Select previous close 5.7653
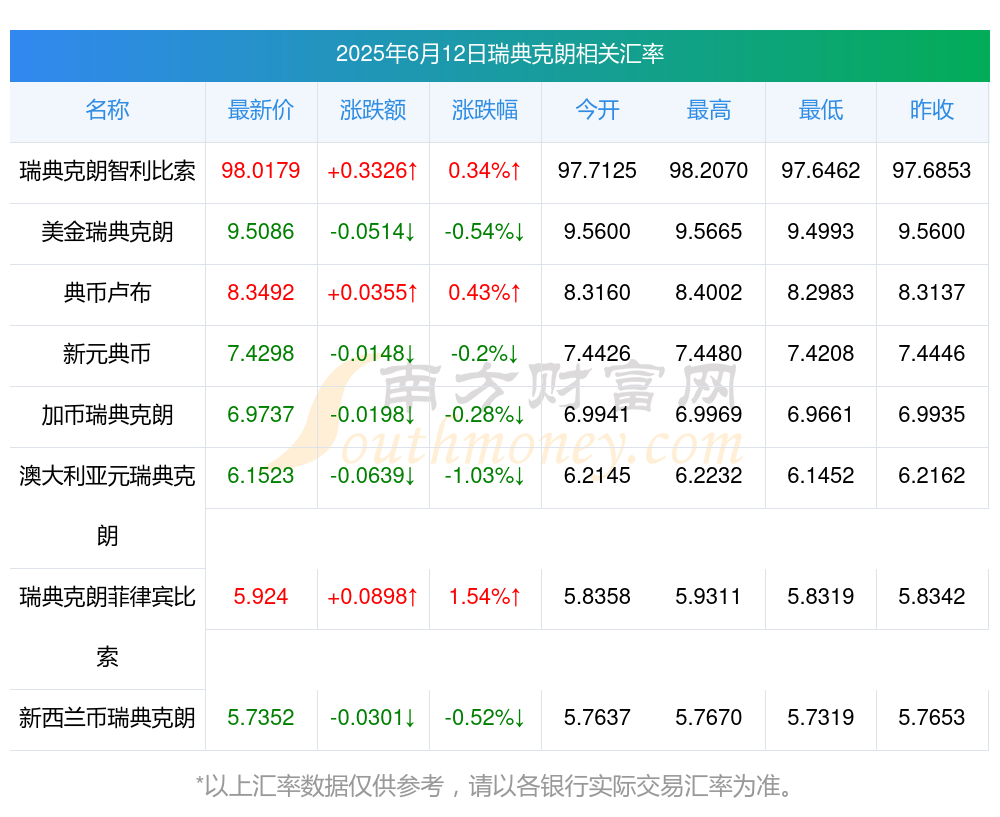Viewport: 1000px width, 817px height. [x=932, y=718]
